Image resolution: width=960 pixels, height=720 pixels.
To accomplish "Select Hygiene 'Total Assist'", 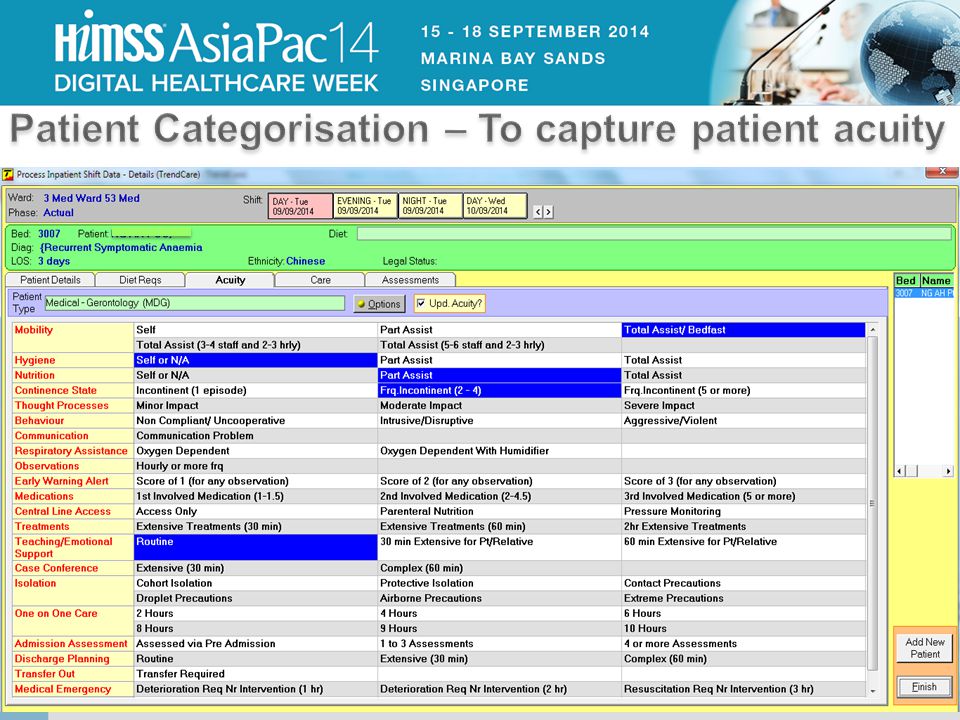I will click(x=743, y=361).
